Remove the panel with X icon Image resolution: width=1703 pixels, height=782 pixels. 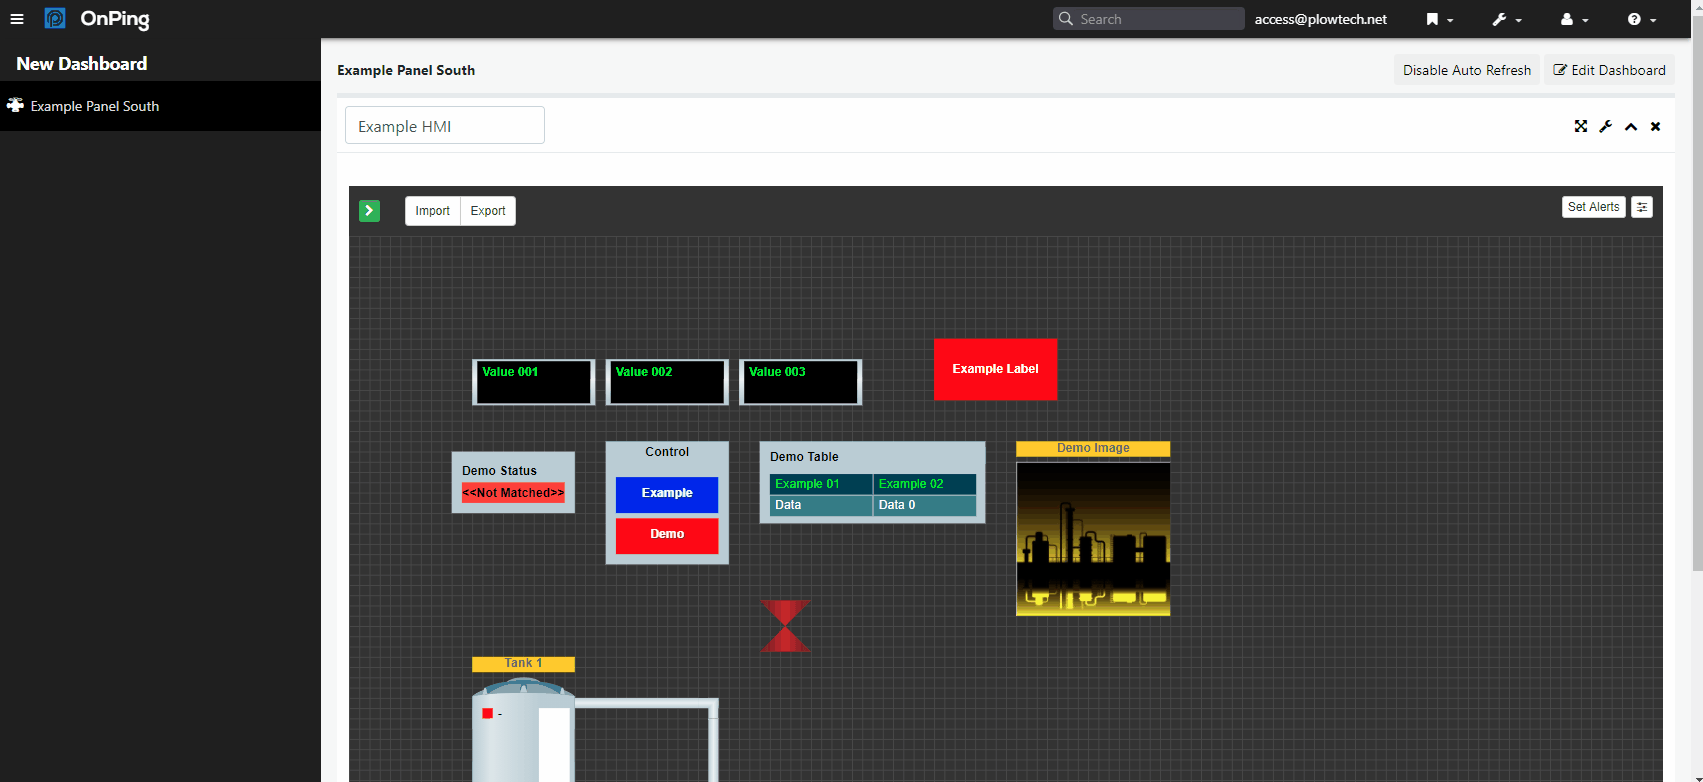[x=1655, y=126]
